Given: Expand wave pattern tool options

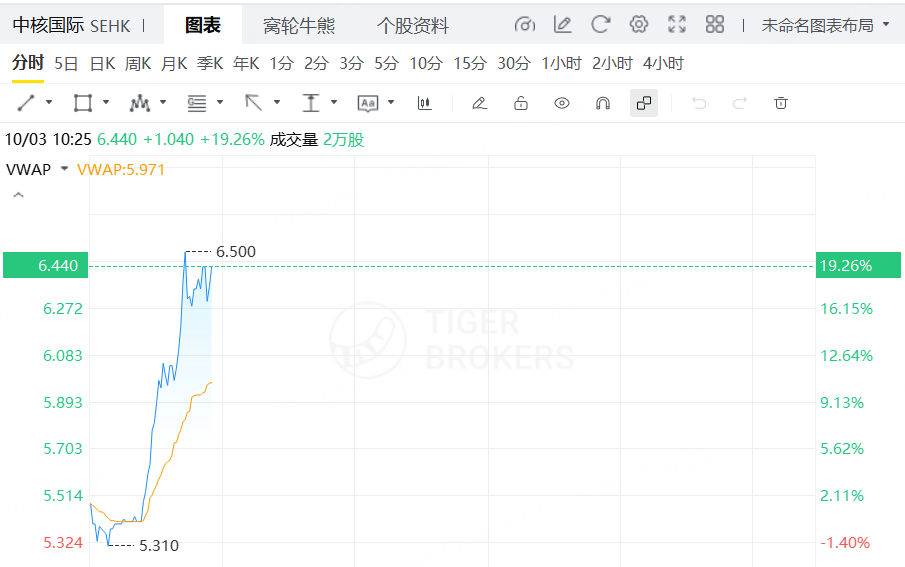Looking at the screenshot, I should 163,103.
